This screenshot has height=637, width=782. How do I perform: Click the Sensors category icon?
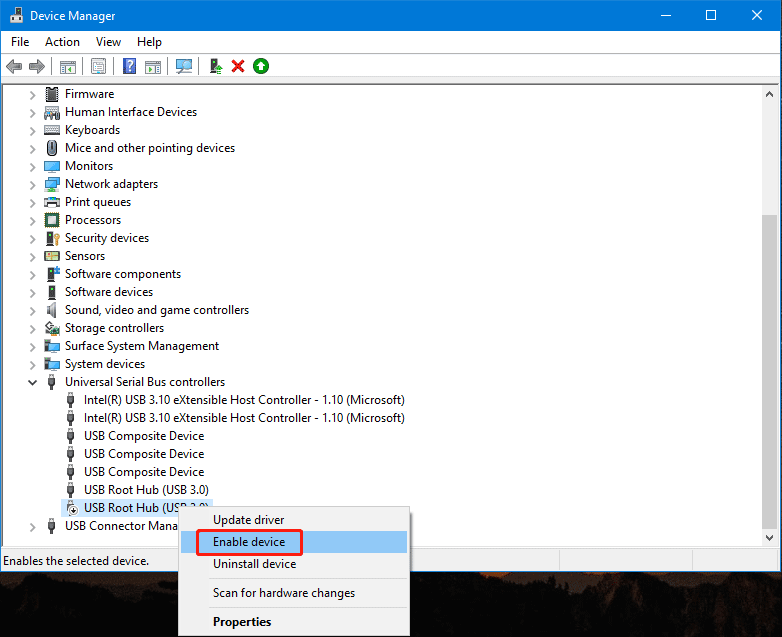click(52, 256)
